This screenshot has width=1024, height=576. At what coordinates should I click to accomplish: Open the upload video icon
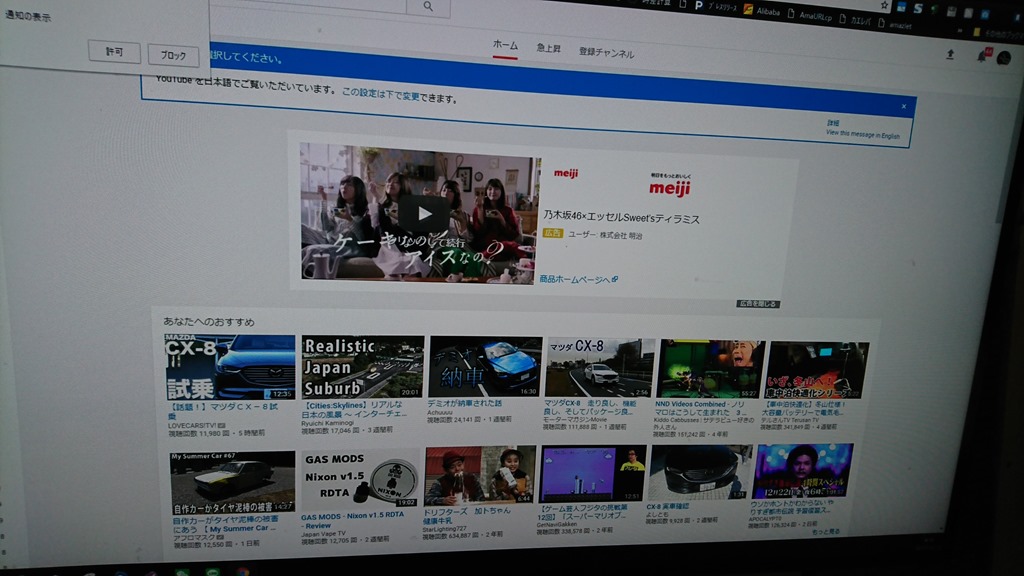point(950,54)
